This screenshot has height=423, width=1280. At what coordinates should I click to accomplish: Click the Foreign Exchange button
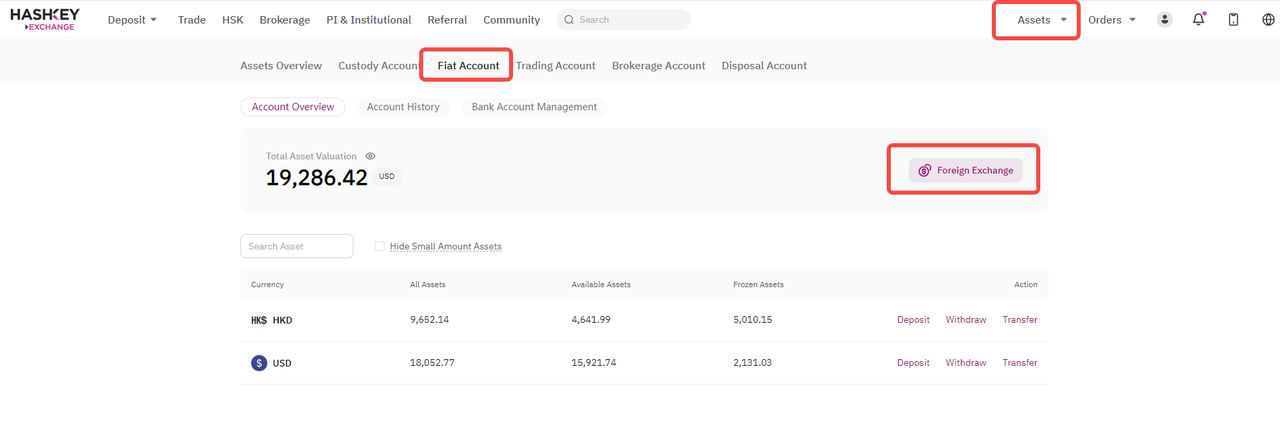point(965,170)
